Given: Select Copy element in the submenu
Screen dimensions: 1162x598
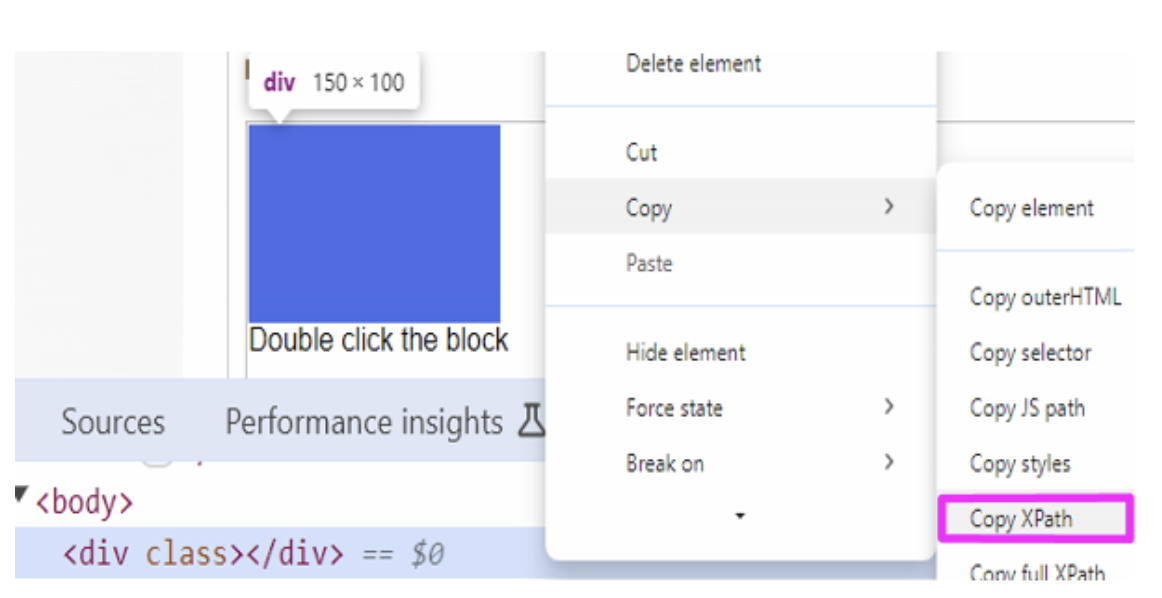Looking at the screenshot, I should 1031,208.
